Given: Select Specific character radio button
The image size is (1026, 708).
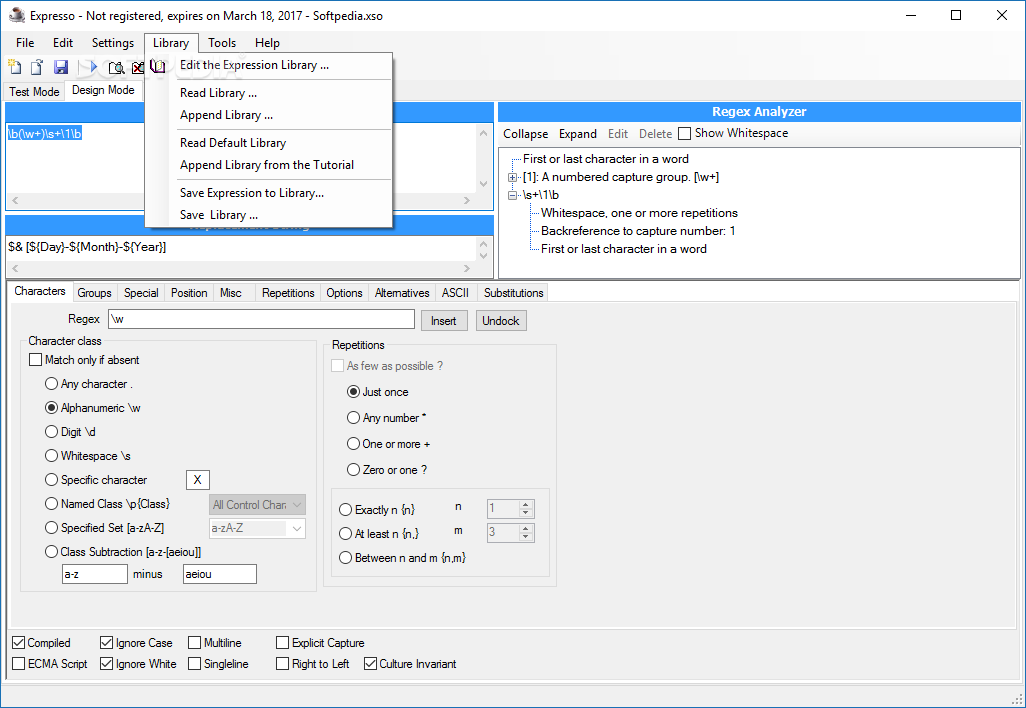Looking at the screenshot, I should tap(51, 480).
